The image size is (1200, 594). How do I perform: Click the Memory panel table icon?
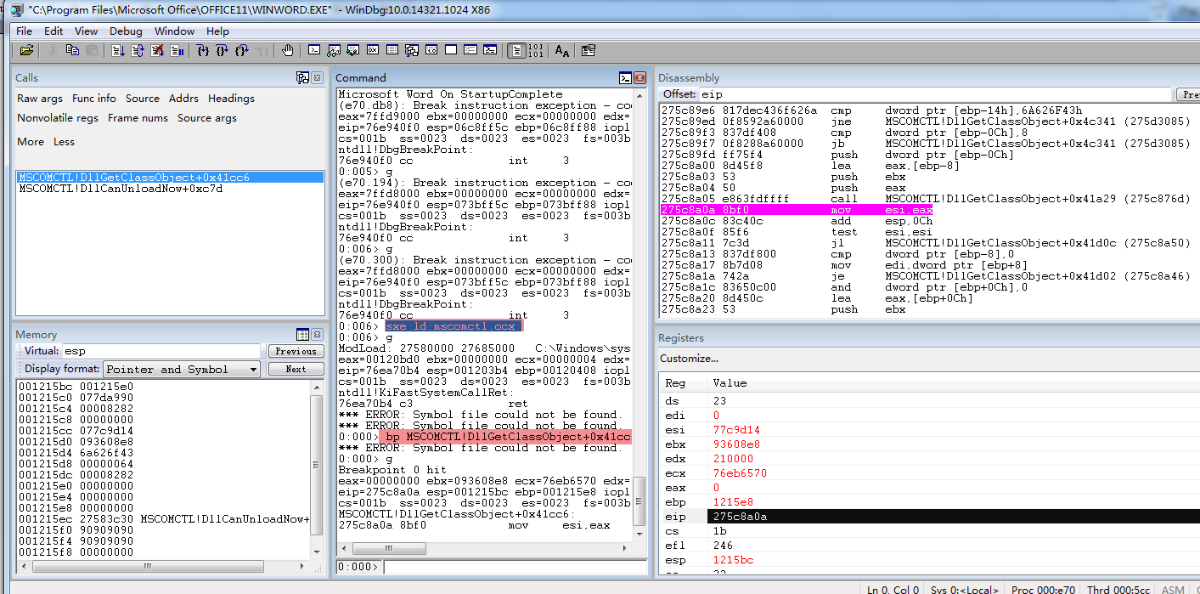[x=303, y=334]
